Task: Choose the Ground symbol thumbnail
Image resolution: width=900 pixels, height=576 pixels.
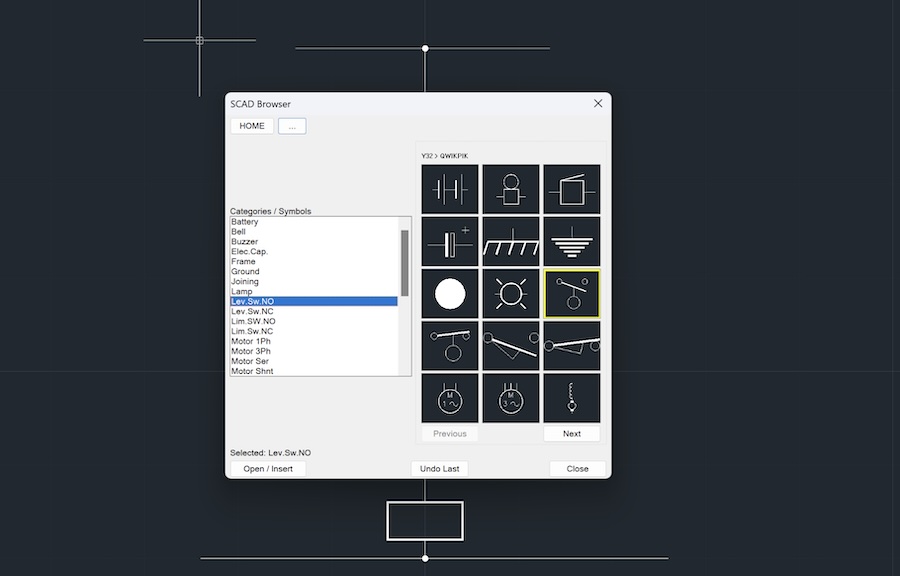Action: [x=572, y=242]
